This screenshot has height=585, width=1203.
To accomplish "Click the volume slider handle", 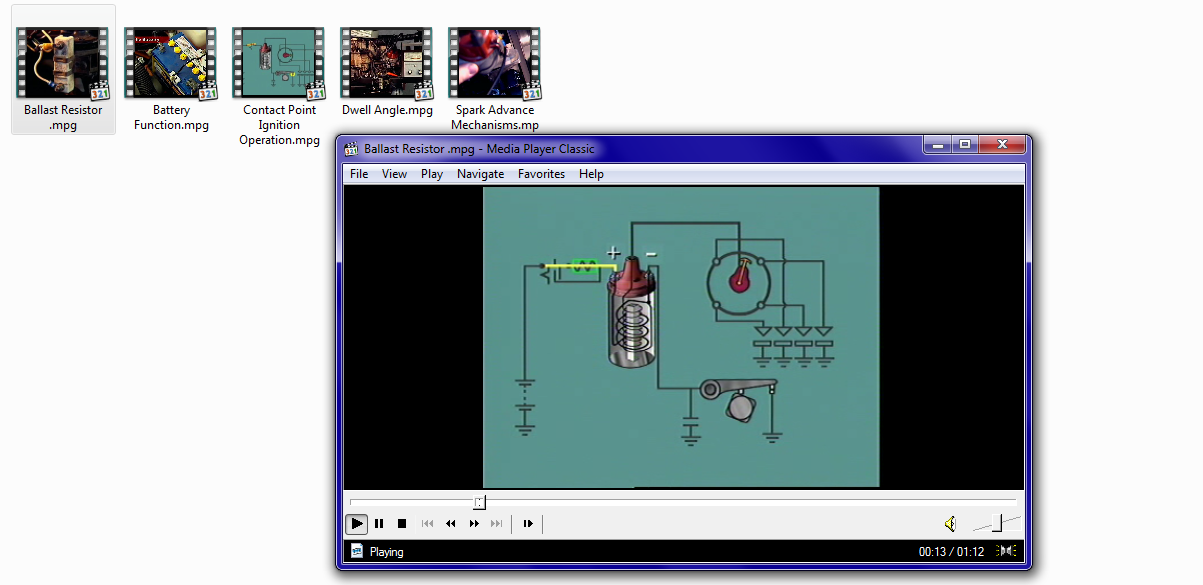I will coord(997,523).
